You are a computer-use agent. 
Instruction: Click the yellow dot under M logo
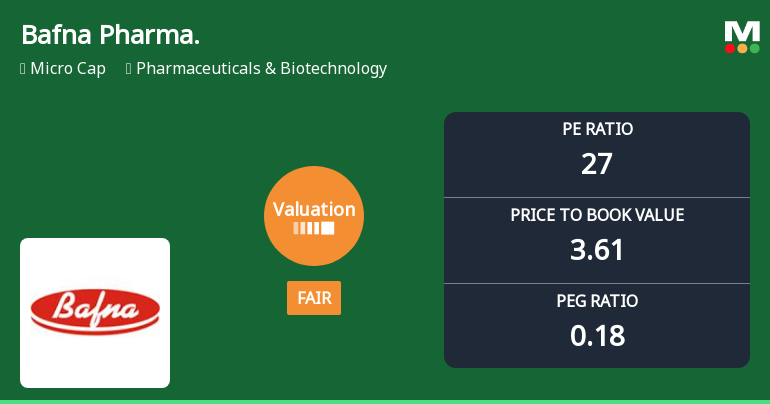(x=742, y=48)
